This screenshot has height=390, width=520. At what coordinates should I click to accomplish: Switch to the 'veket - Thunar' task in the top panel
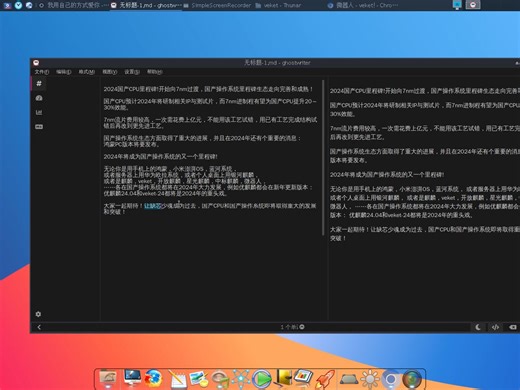pyautogui.click(x=278, y=5)
